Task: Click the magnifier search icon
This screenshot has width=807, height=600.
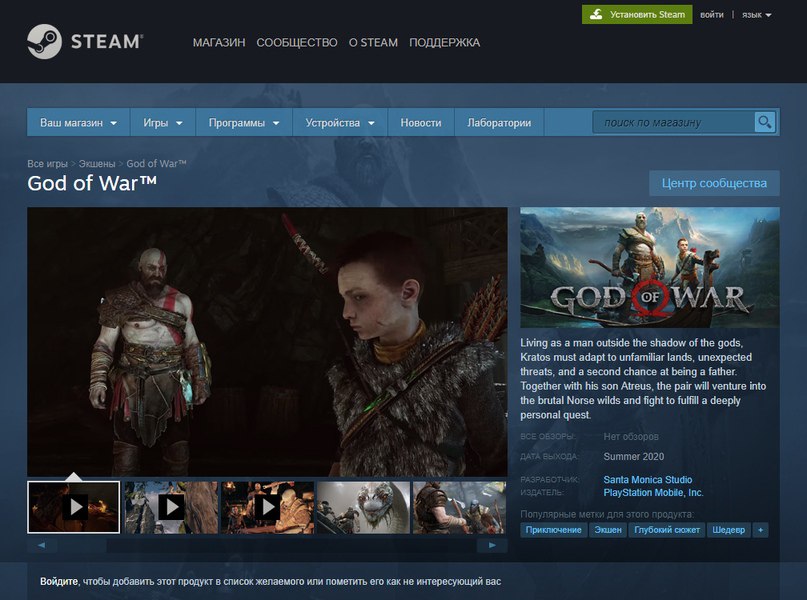Action: coord(765,122)
